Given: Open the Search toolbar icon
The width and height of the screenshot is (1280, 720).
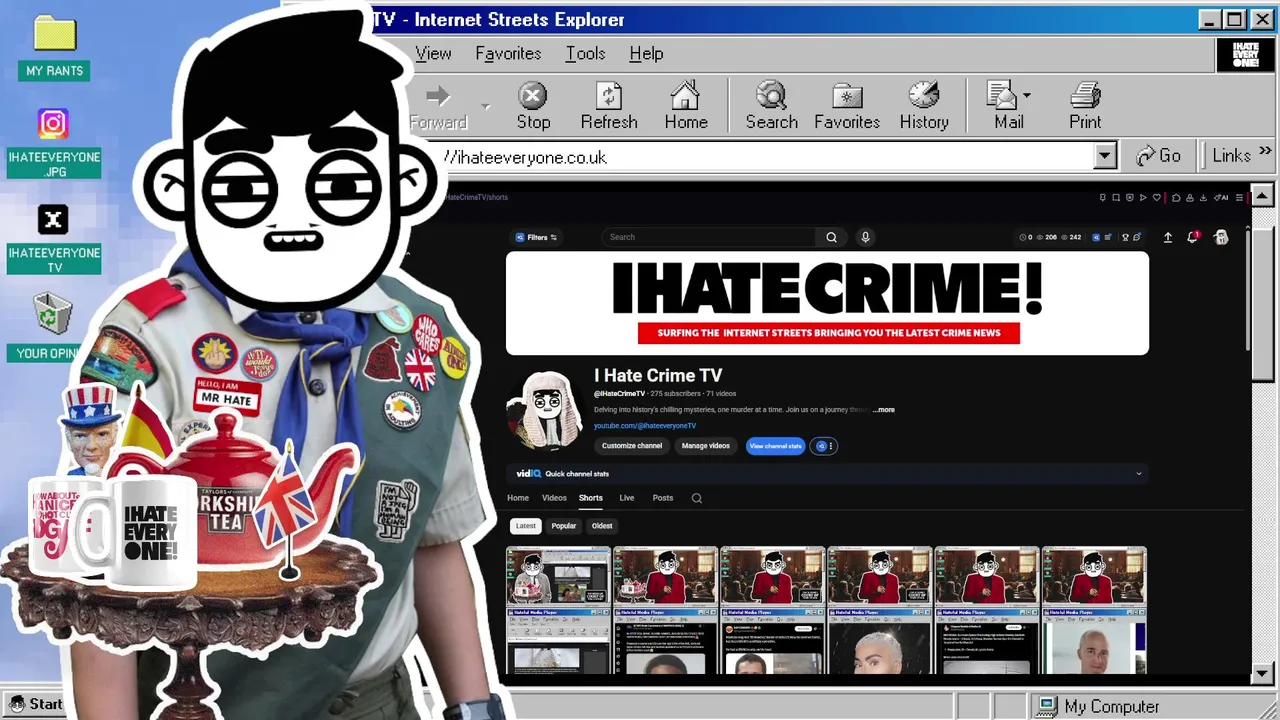Looking at the screenshot, I should tap(771, 97).
